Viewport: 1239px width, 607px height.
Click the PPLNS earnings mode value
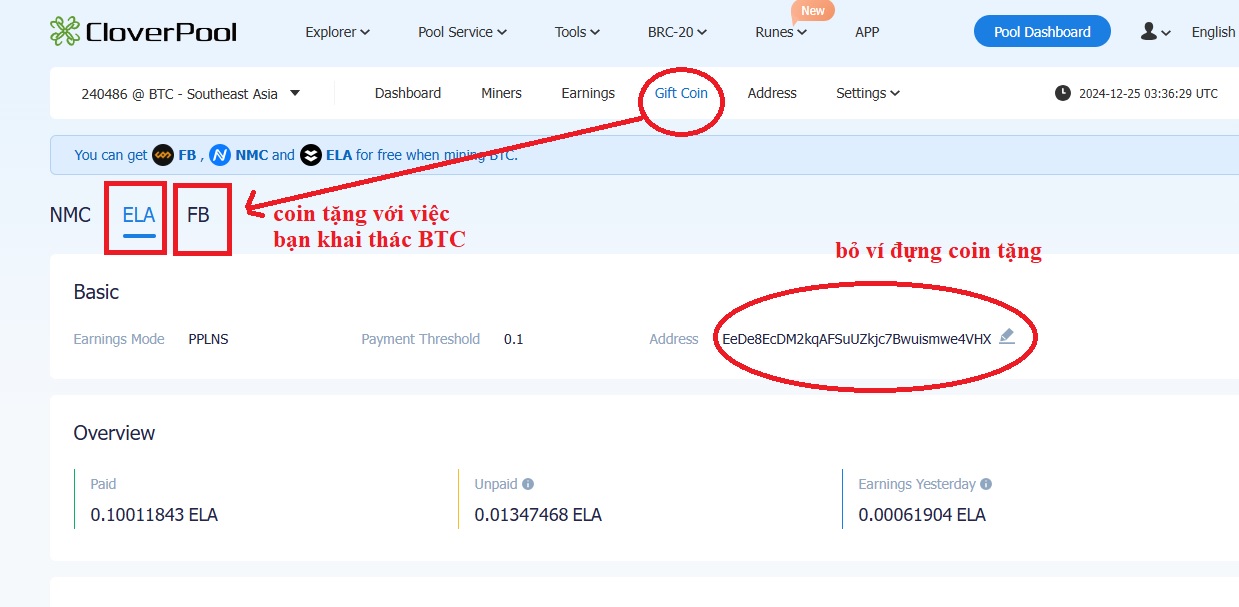click(208, 339)
